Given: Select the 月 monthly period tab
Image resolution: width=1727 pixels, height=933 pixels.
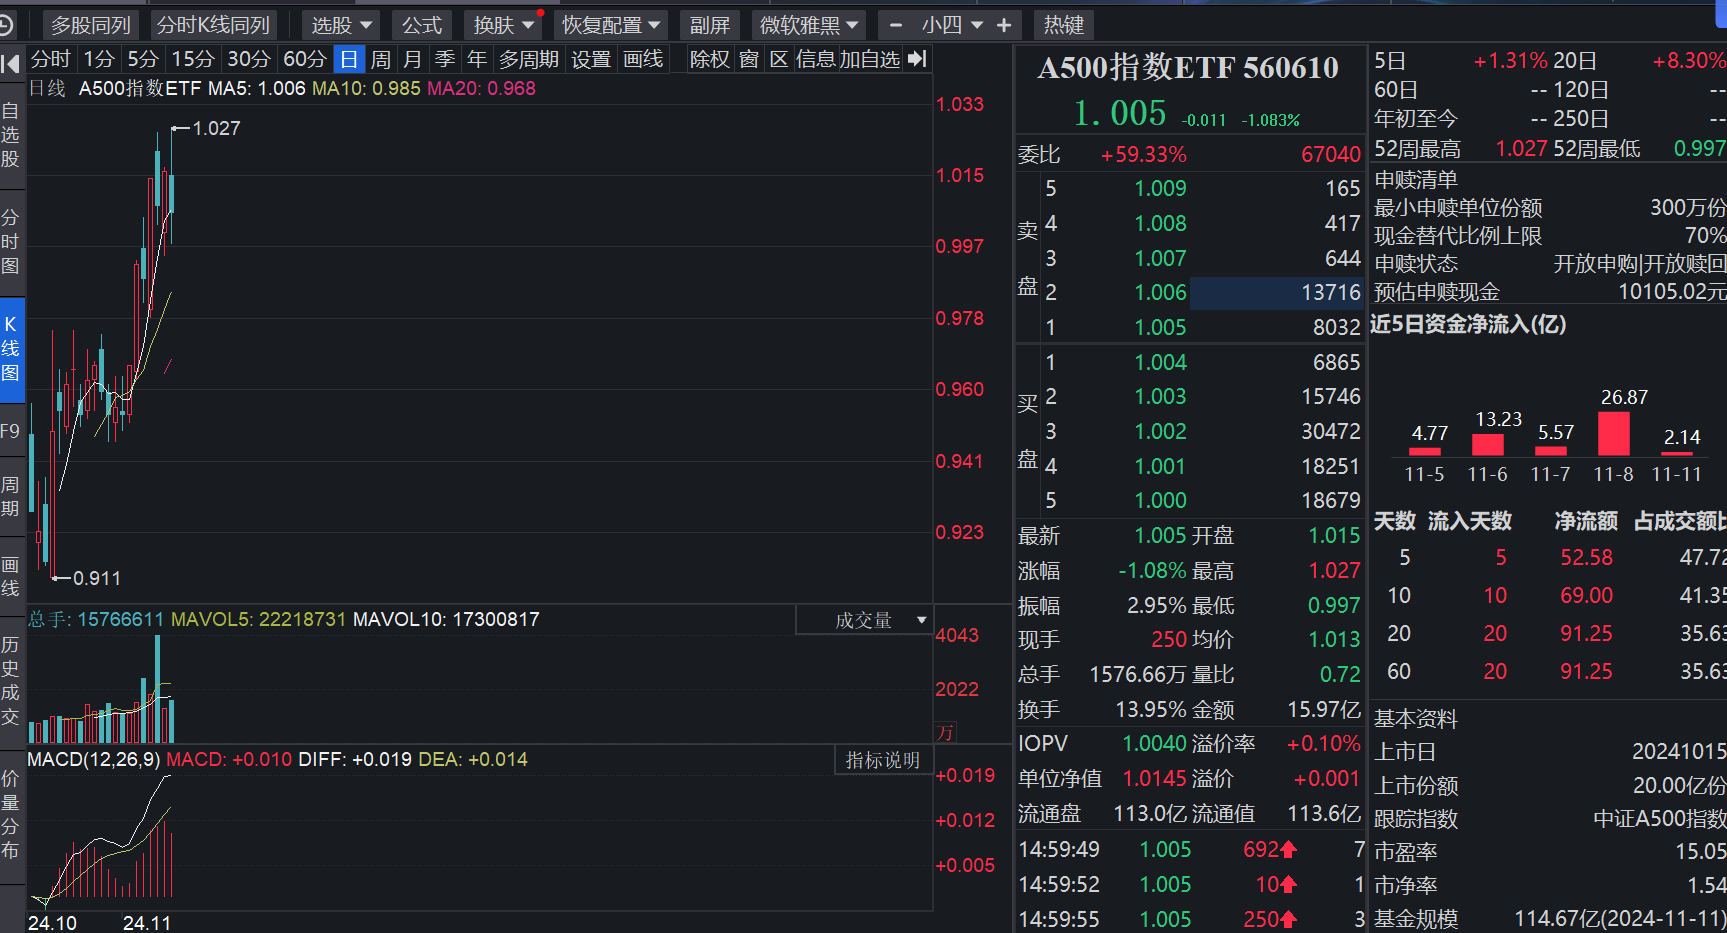Looking at the screenshot, I should (413, 59).
